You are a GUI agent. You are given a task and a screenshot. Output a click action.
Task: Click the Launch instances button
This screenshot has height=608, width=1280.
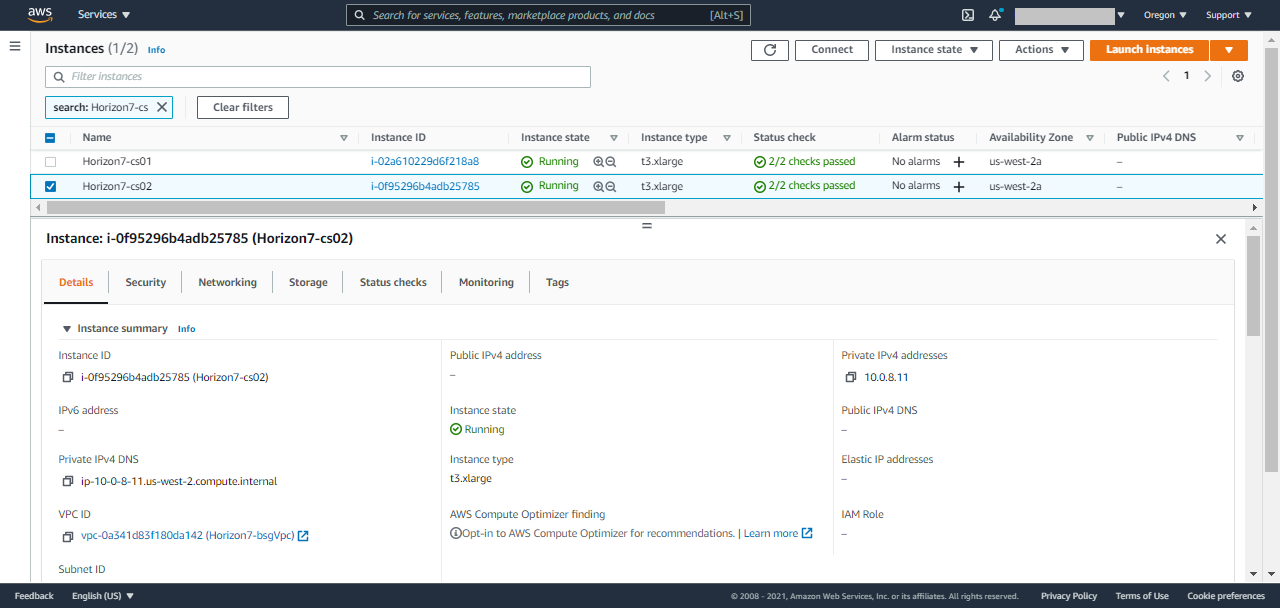coord(1148,49)
